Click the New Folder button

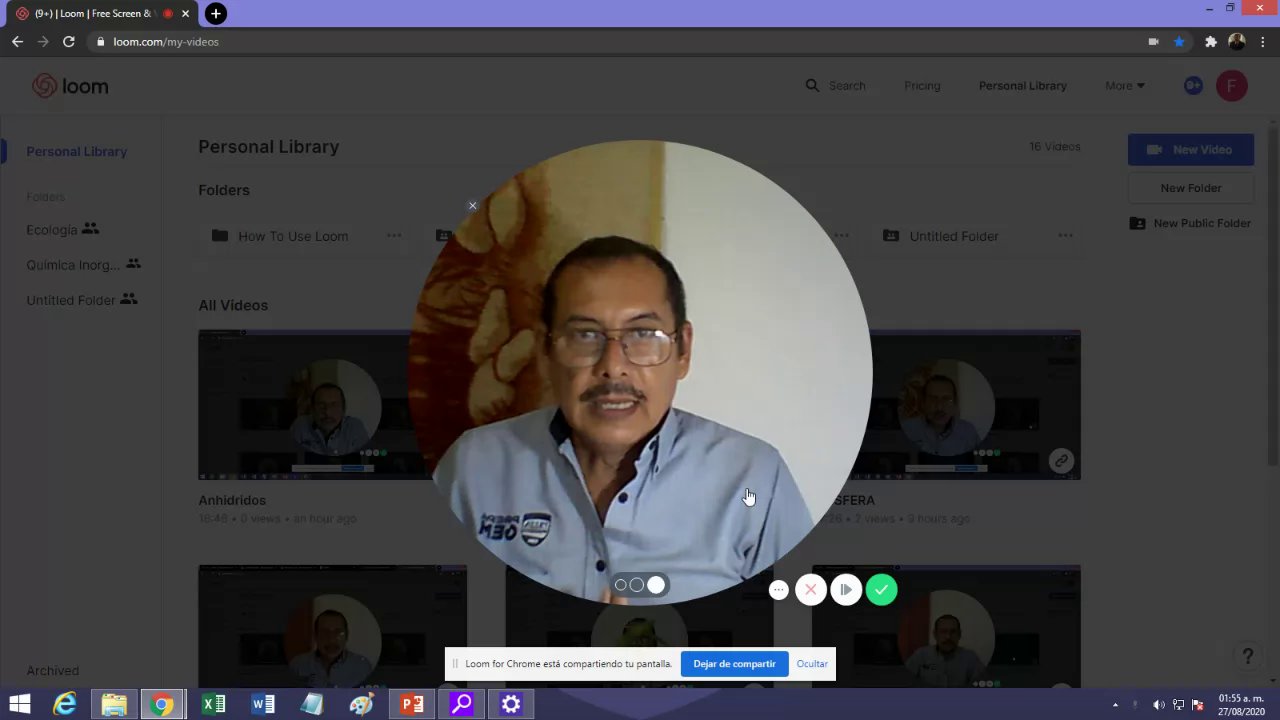point(1191,188)
